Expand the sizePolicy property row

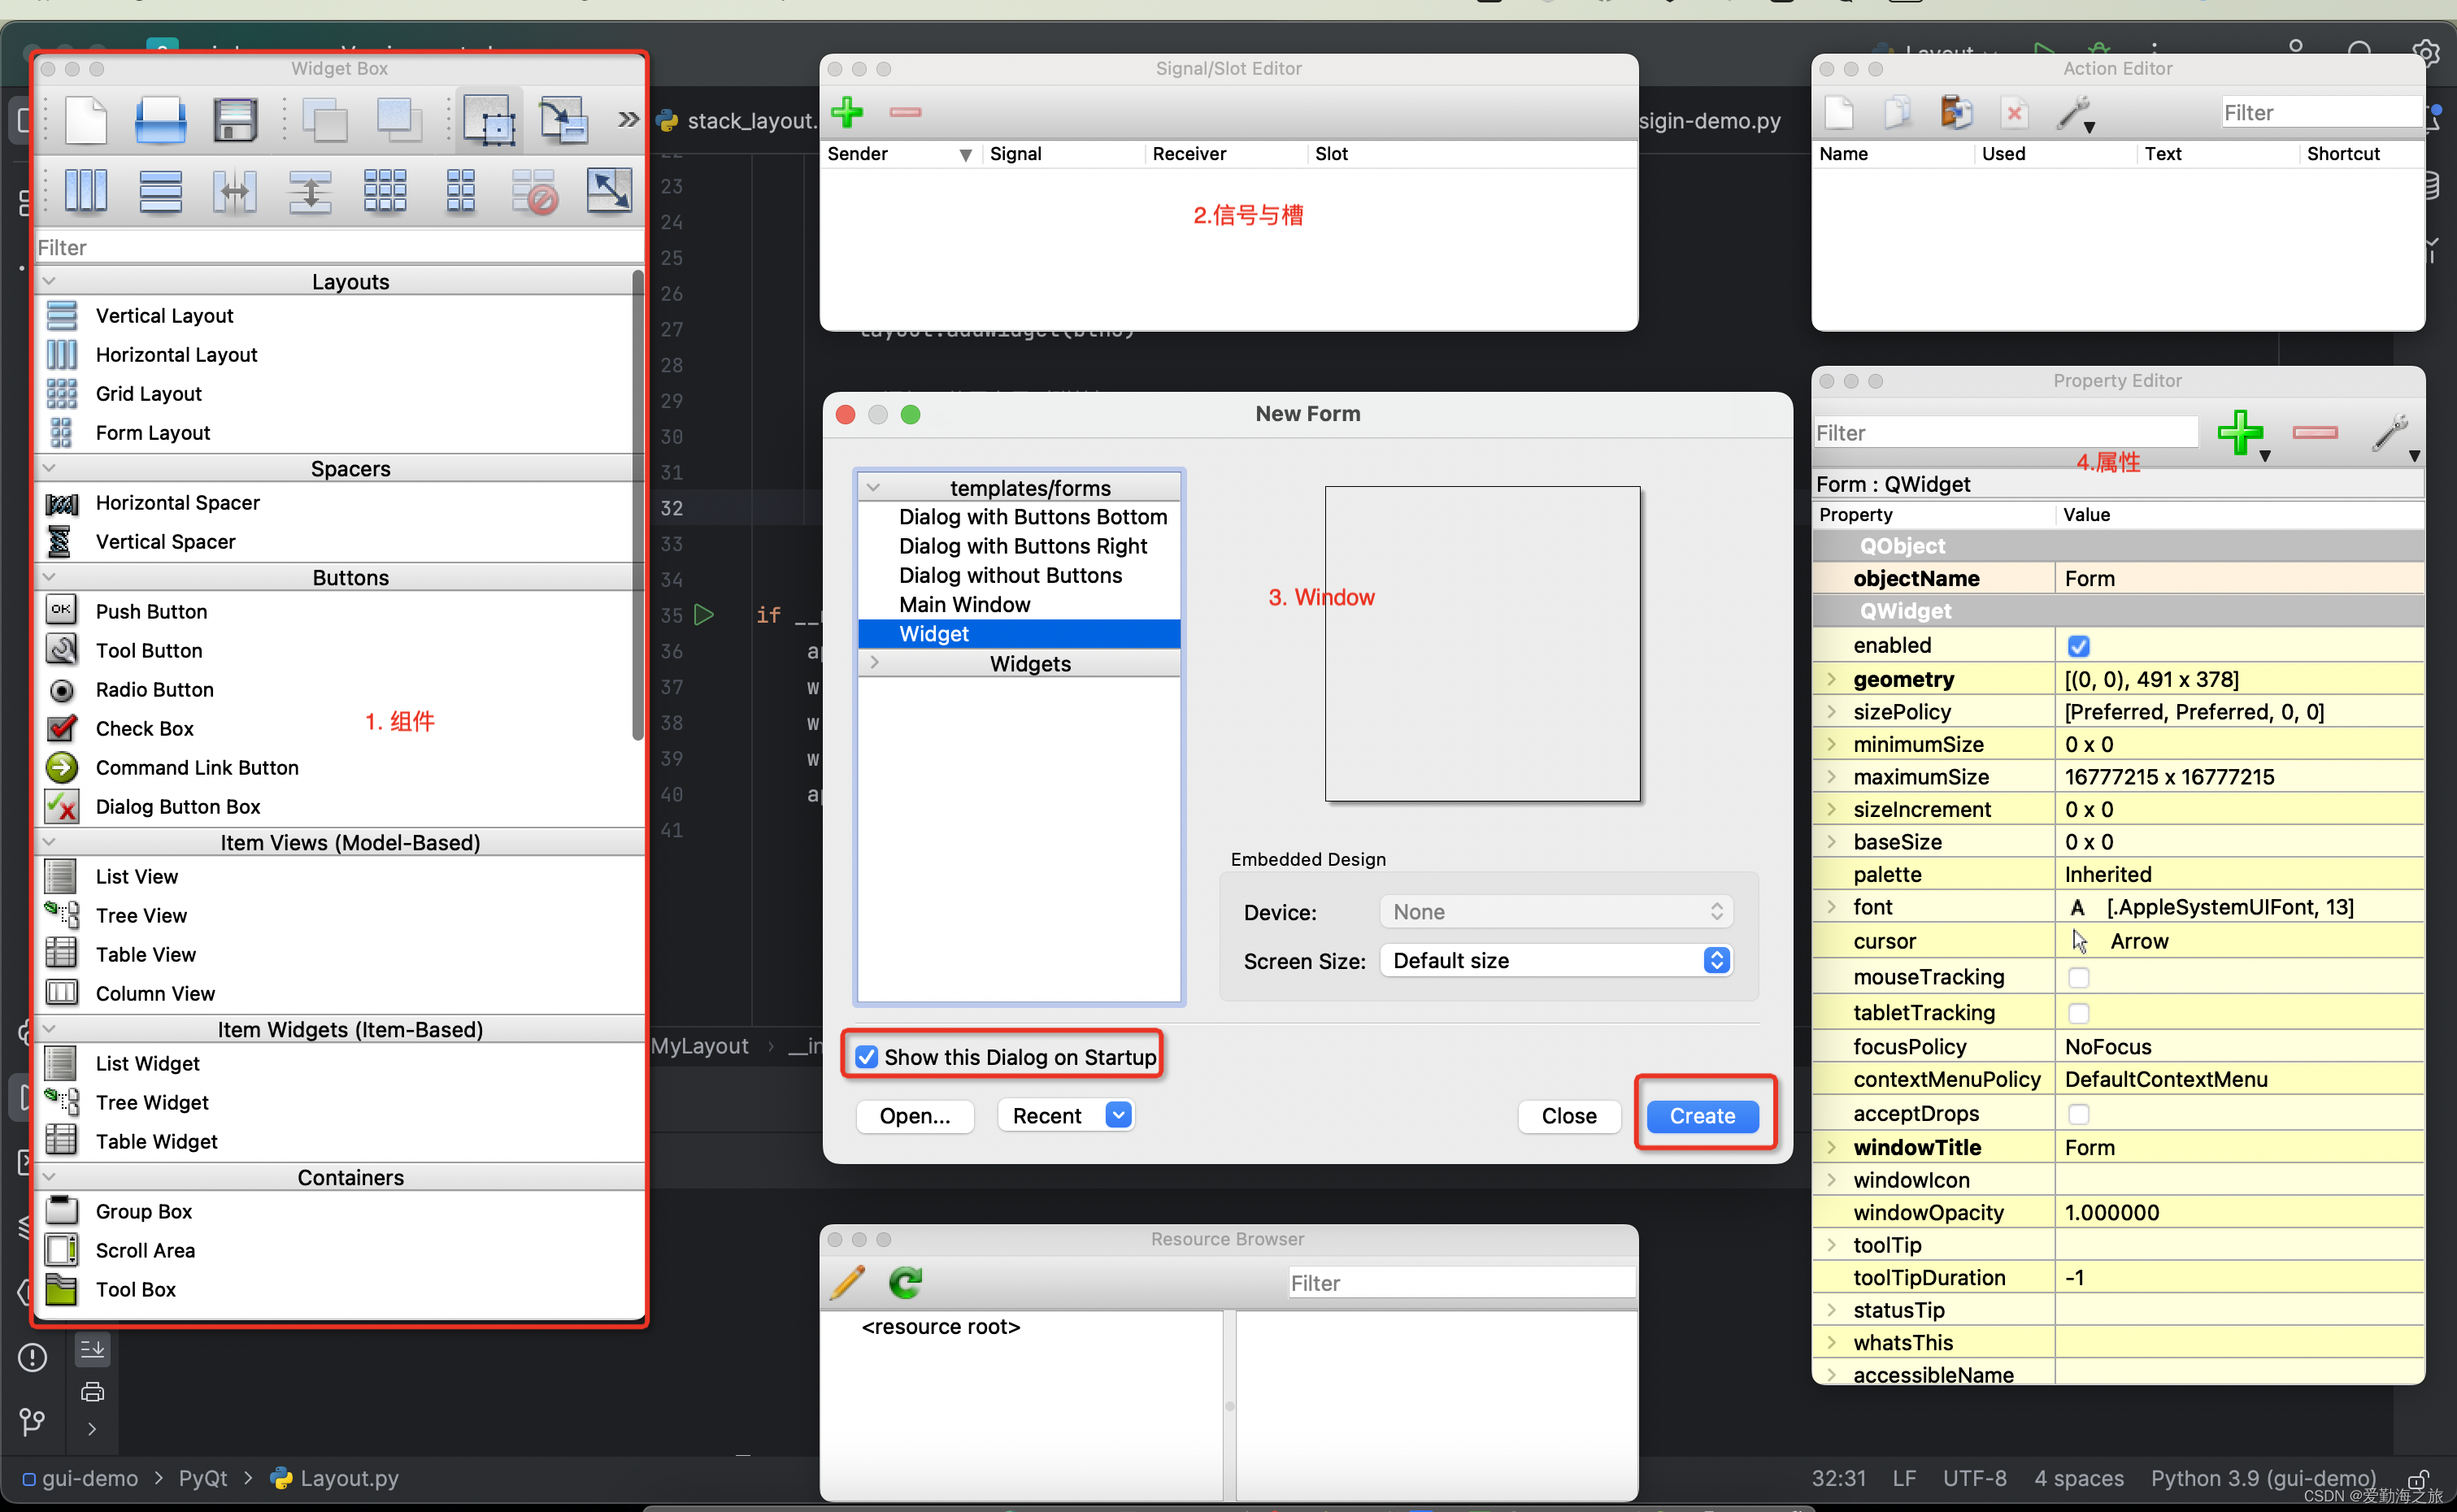coord(1830,710)
